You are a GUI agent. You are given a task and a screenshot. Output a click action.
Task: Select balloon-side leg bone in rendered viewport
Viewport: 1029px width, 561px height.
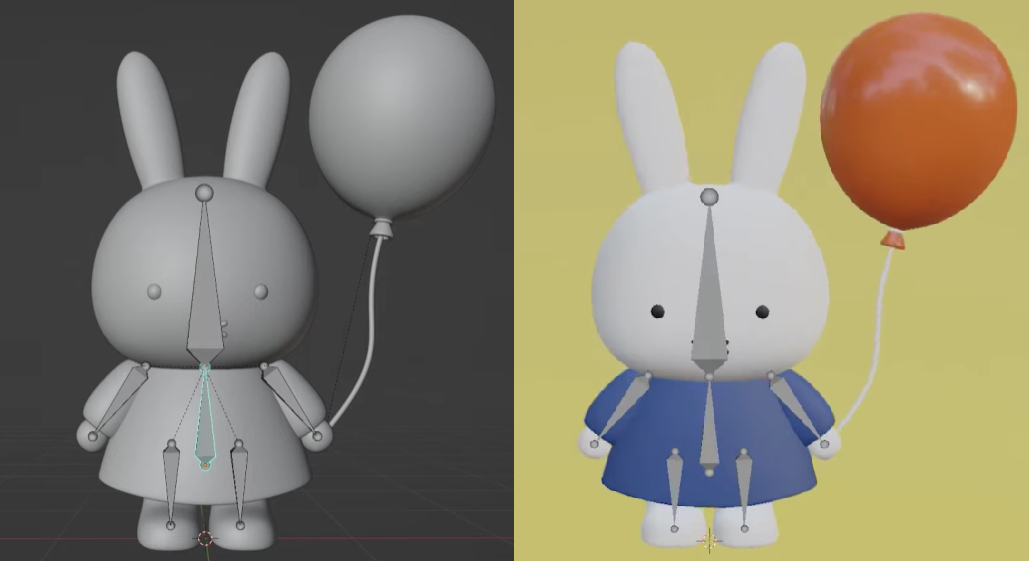pyautogui.click(x=744, y=489)
